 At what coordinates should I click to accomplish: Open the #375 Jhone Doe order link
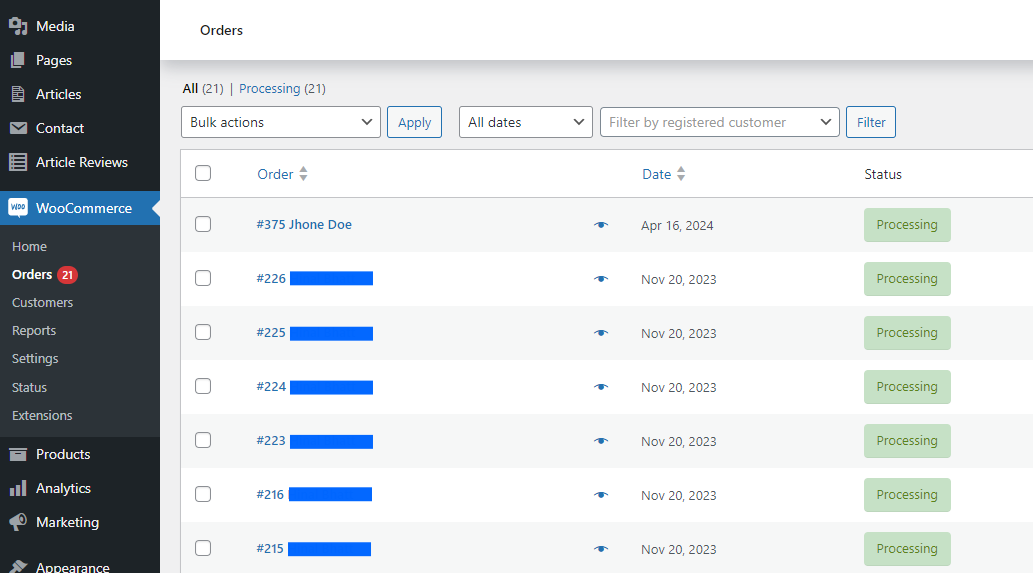pos(304,225)
